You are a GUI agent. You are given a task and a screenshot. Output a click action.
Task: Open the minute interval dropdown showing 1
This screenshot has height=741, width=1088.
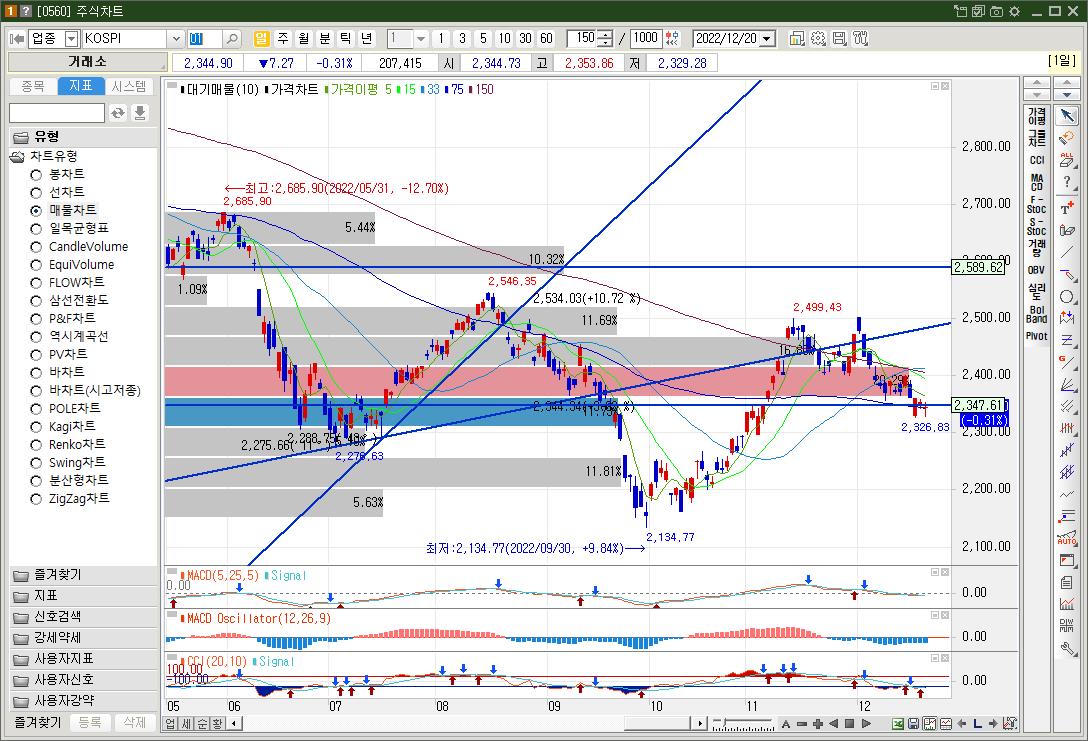point(420,39)
